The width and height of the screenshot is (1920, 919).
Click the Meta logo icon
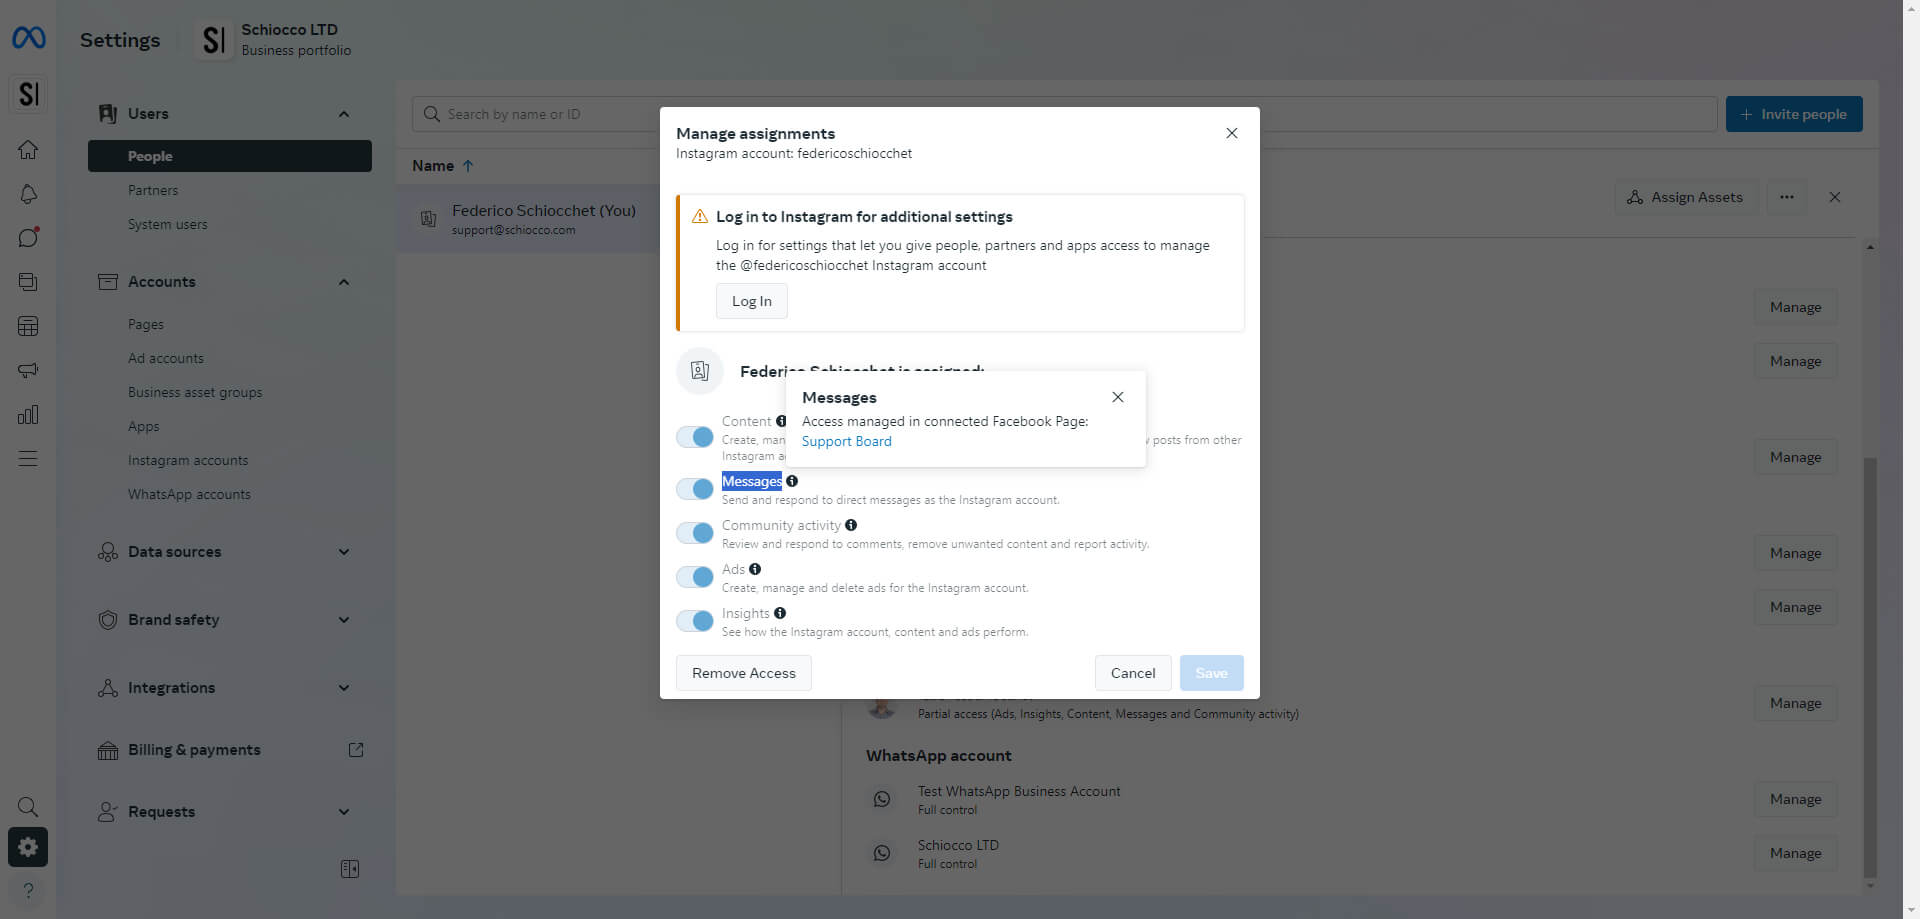(x=28, y=38)
